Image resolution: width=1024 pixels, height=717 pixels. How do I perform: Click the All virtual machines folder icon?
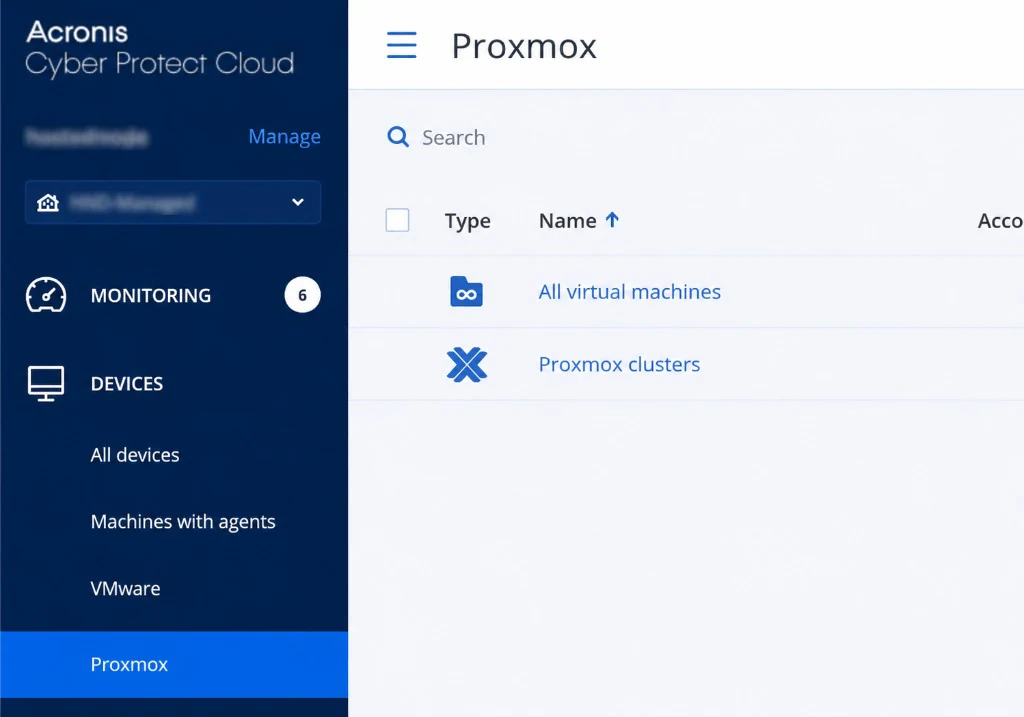pyautogui.click(x=466, y=291)
